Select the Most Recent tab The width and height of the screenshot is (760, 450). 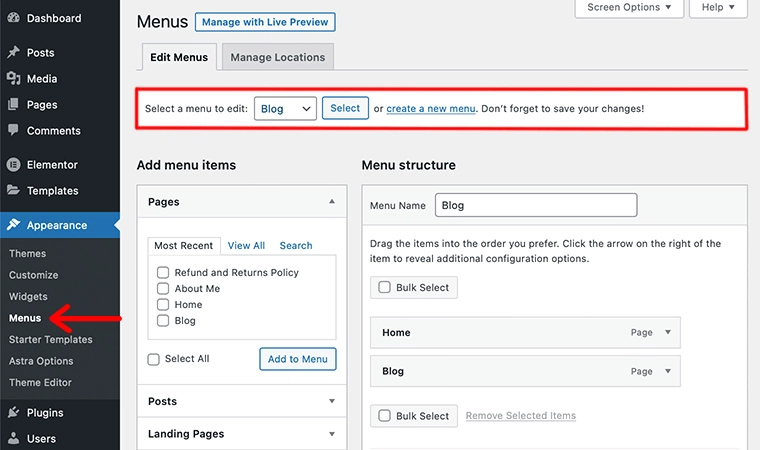184,245
